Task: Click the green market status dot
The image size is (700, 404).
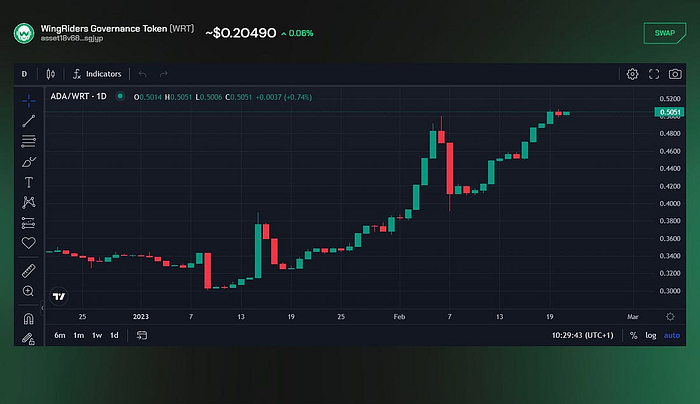Action: [x=120, y=96]
